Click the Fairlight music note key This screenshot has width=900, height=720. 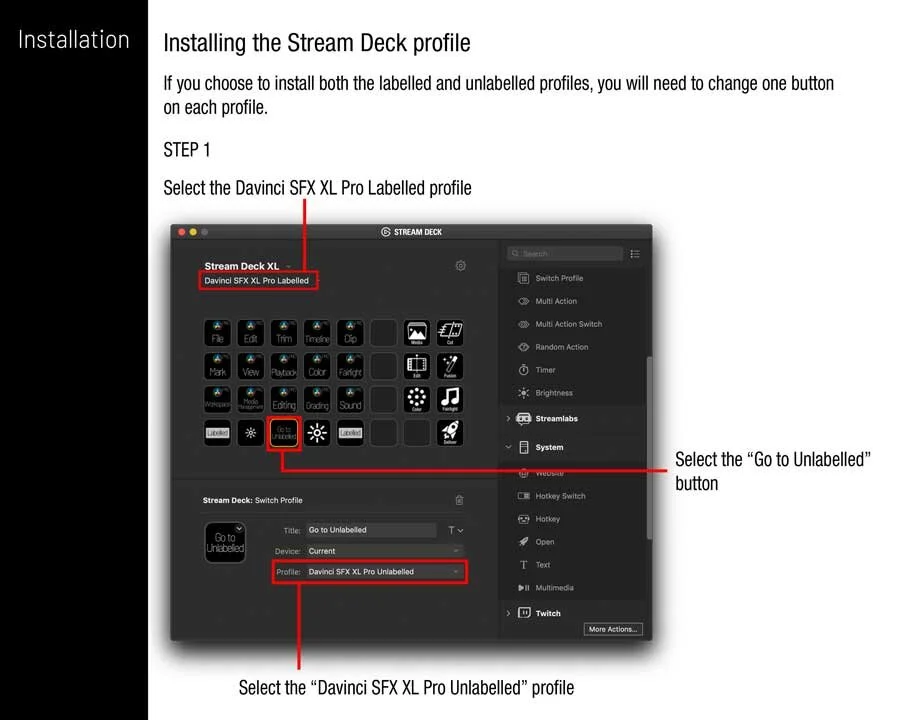[449, 399]
